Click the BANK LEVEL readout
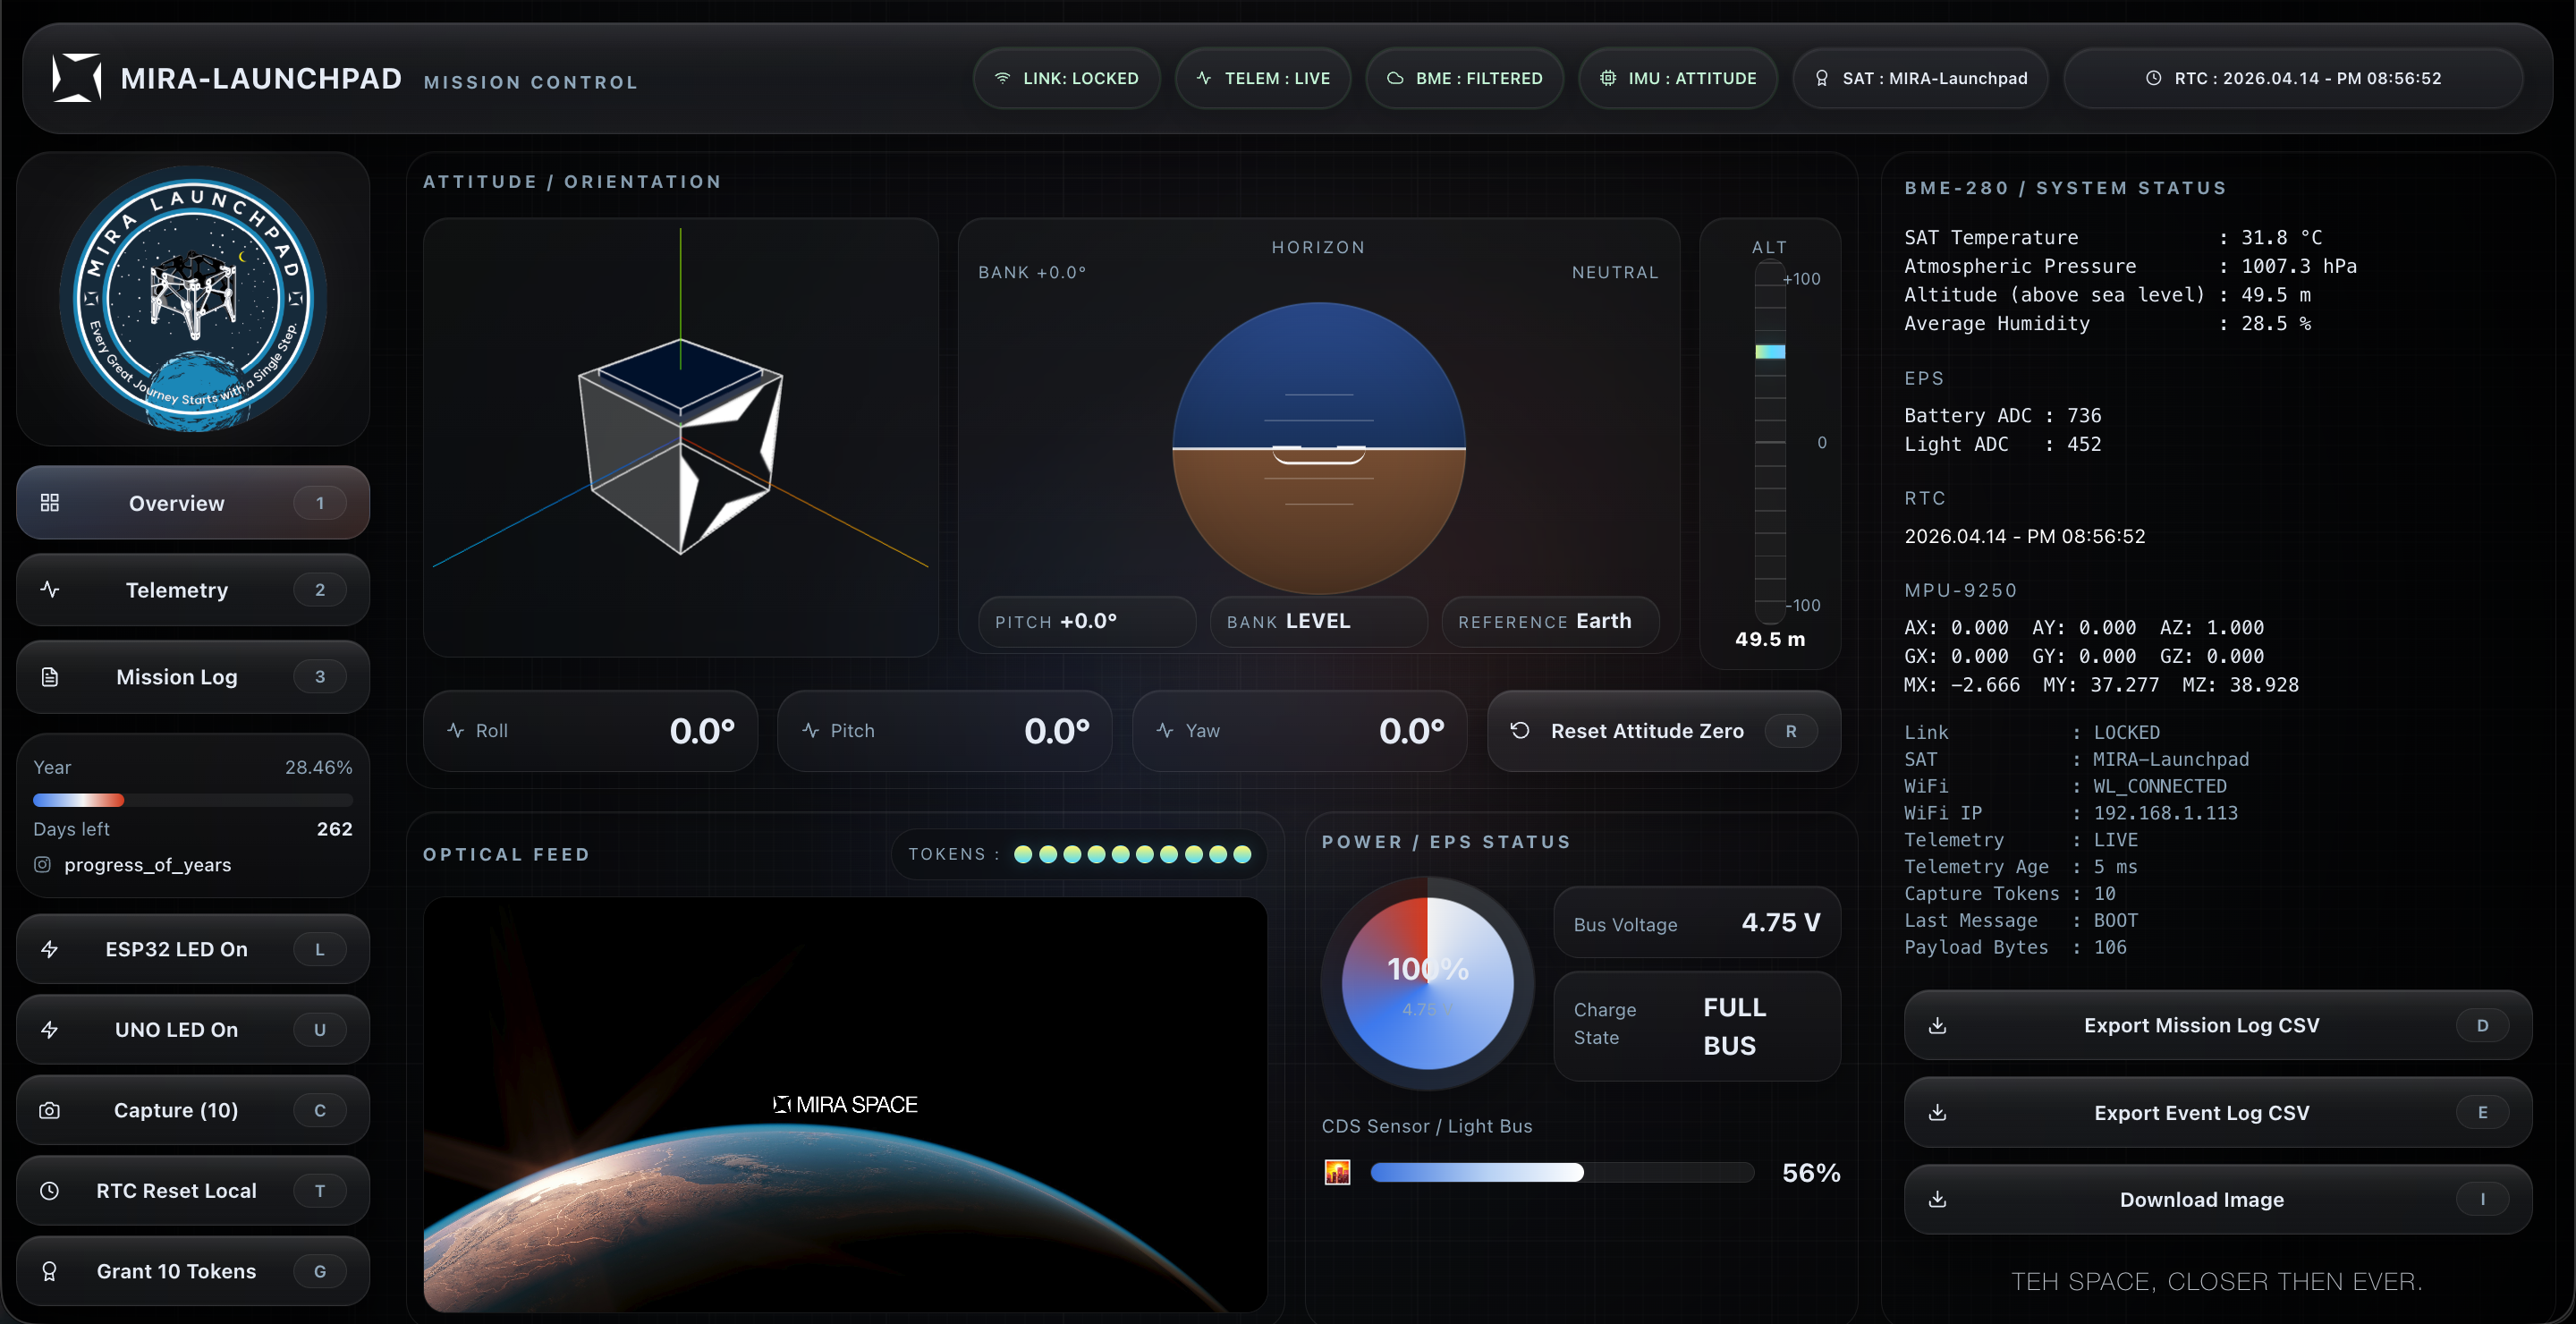 click(x=1319, y=622)
